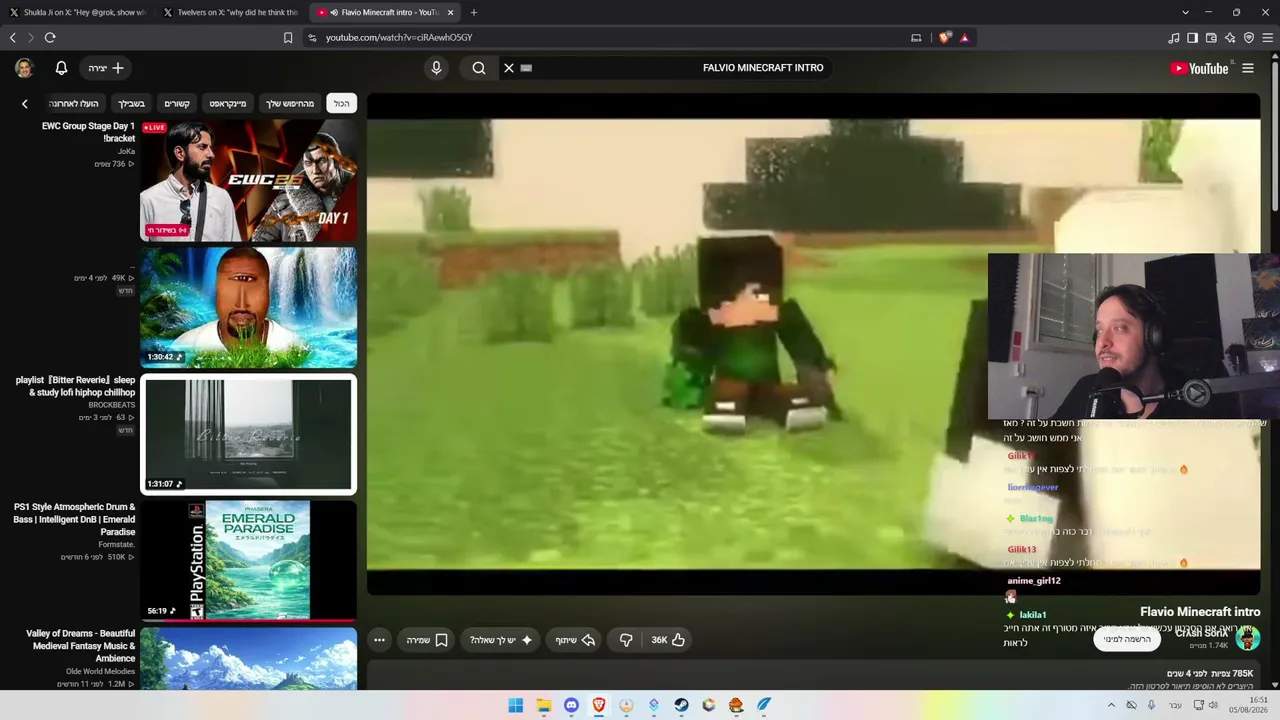Click the taskbar microphone tray icon
This screenshot has height=720, width=1280.
point(1152,705)
